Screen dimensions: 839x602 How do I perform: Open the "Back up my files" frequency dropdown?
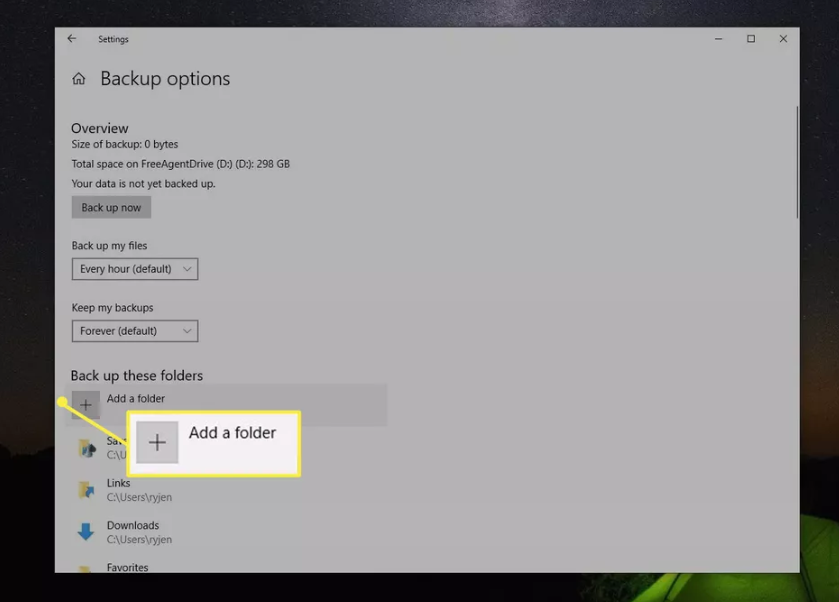(x=135, y=269)
